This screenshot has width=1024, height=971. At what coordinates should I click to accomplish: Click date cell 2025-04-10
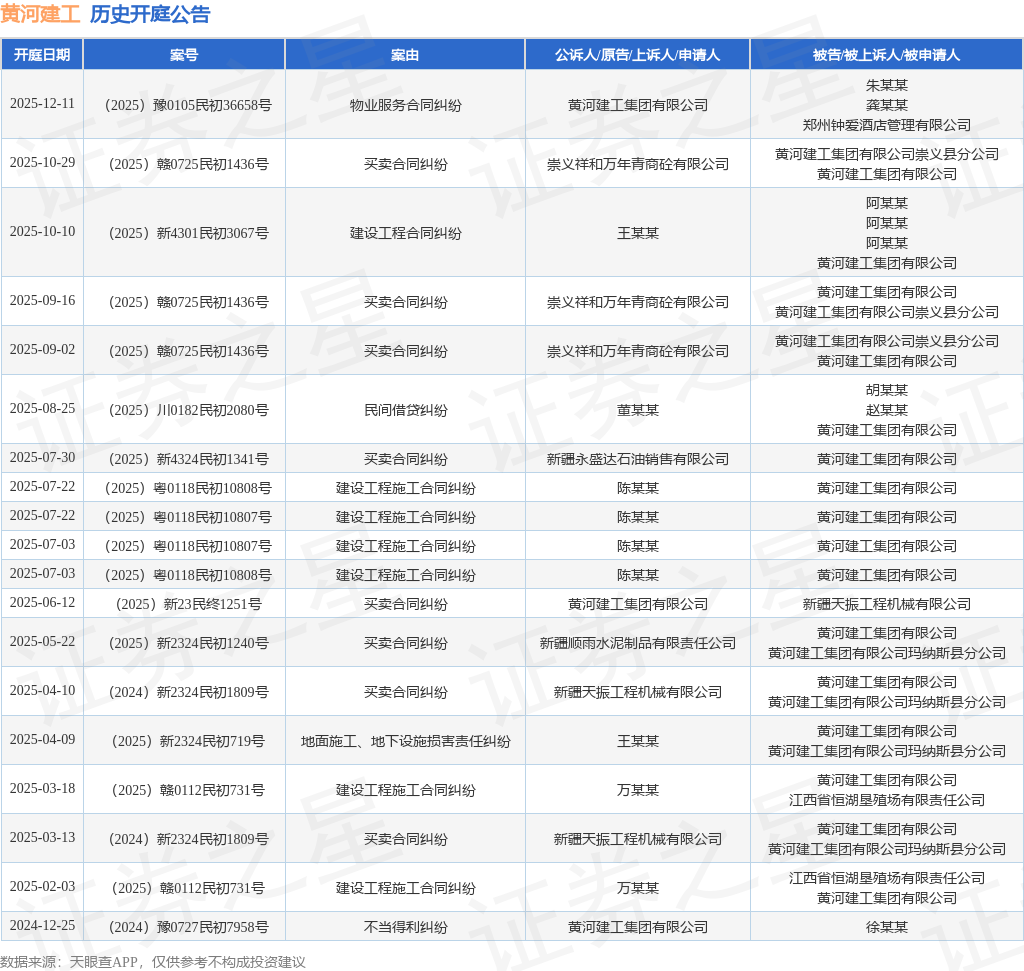point(42,691)
